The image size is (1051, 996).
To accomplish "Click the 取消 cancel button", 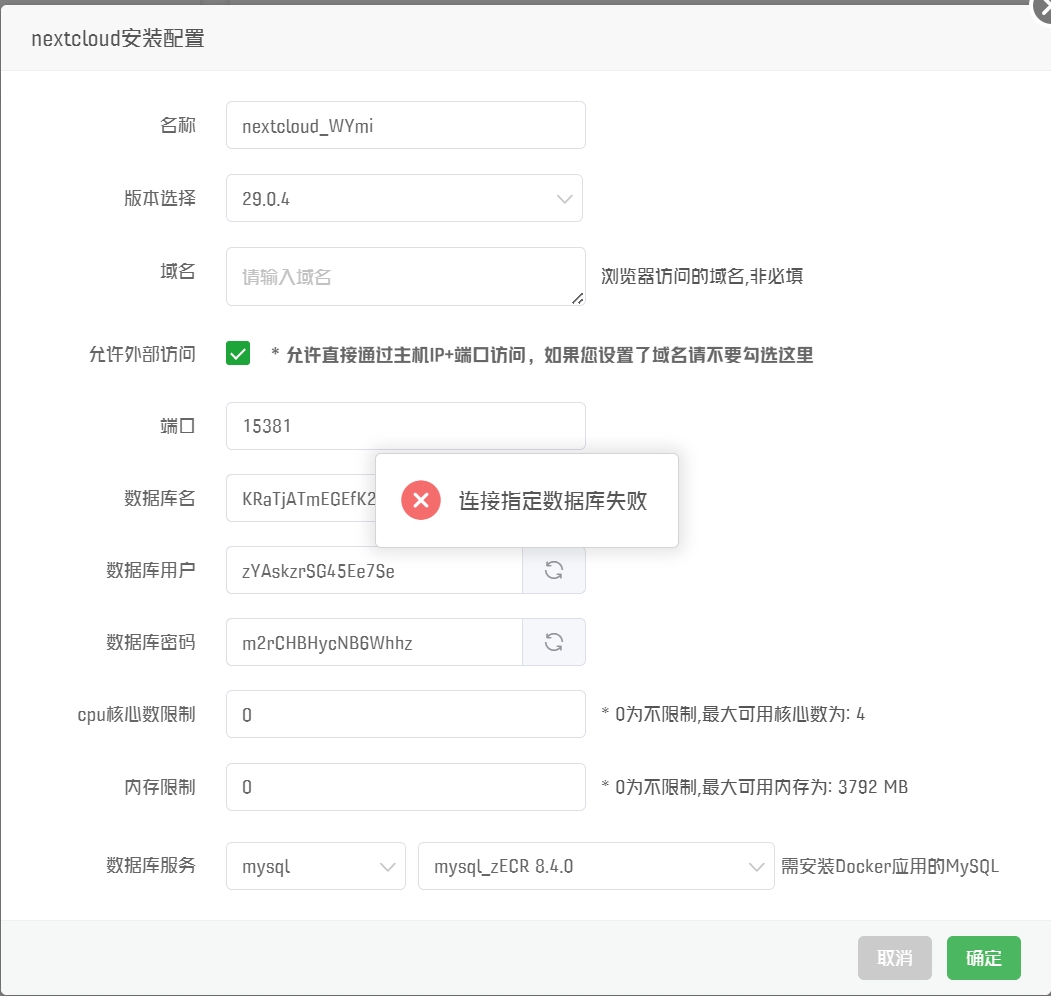I will [x=895, y=958].
